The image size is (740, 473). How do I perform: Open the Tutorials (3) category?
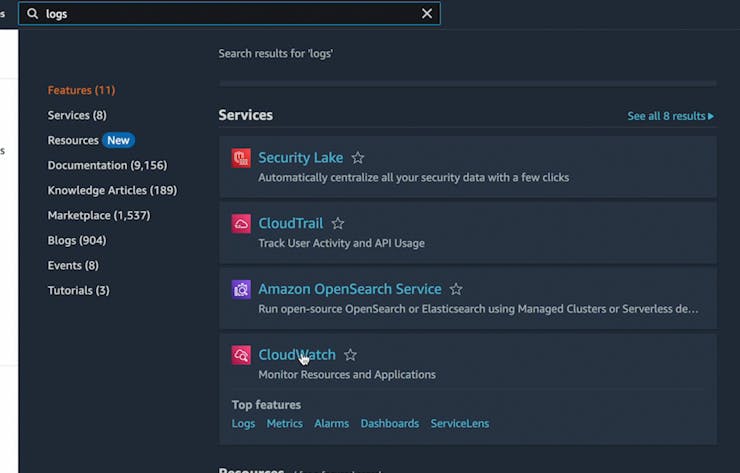point(78,290)
